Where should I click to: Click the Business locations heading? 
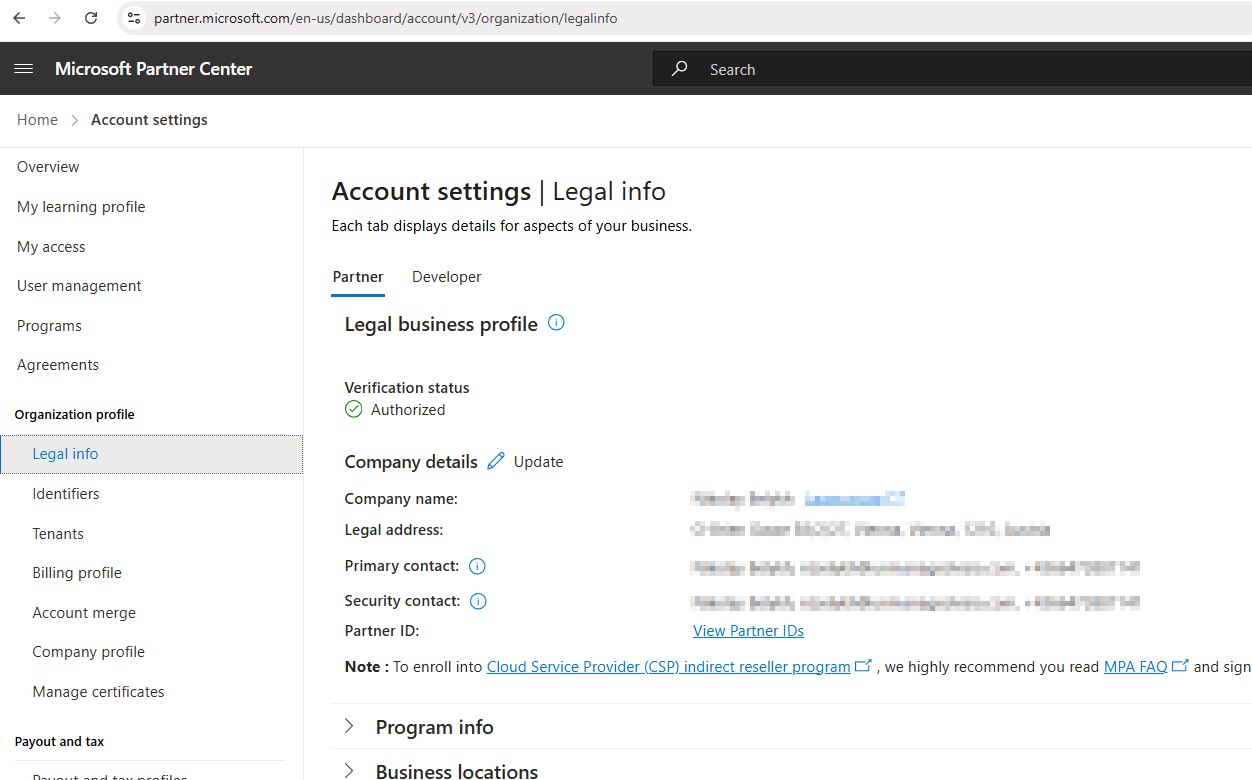[456, 771]
